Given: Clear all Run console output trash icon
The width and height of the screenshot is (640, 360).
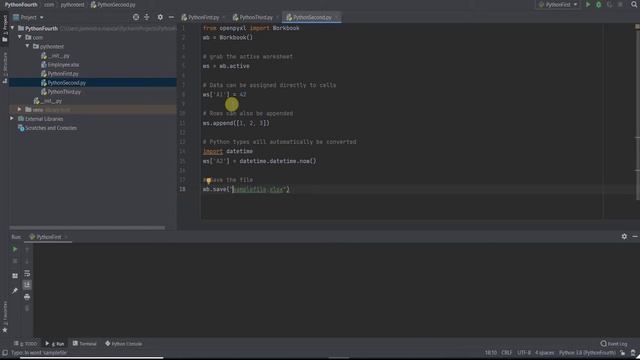Looking at the screenshot, I should pyautogui.click(x=27, y=309).
